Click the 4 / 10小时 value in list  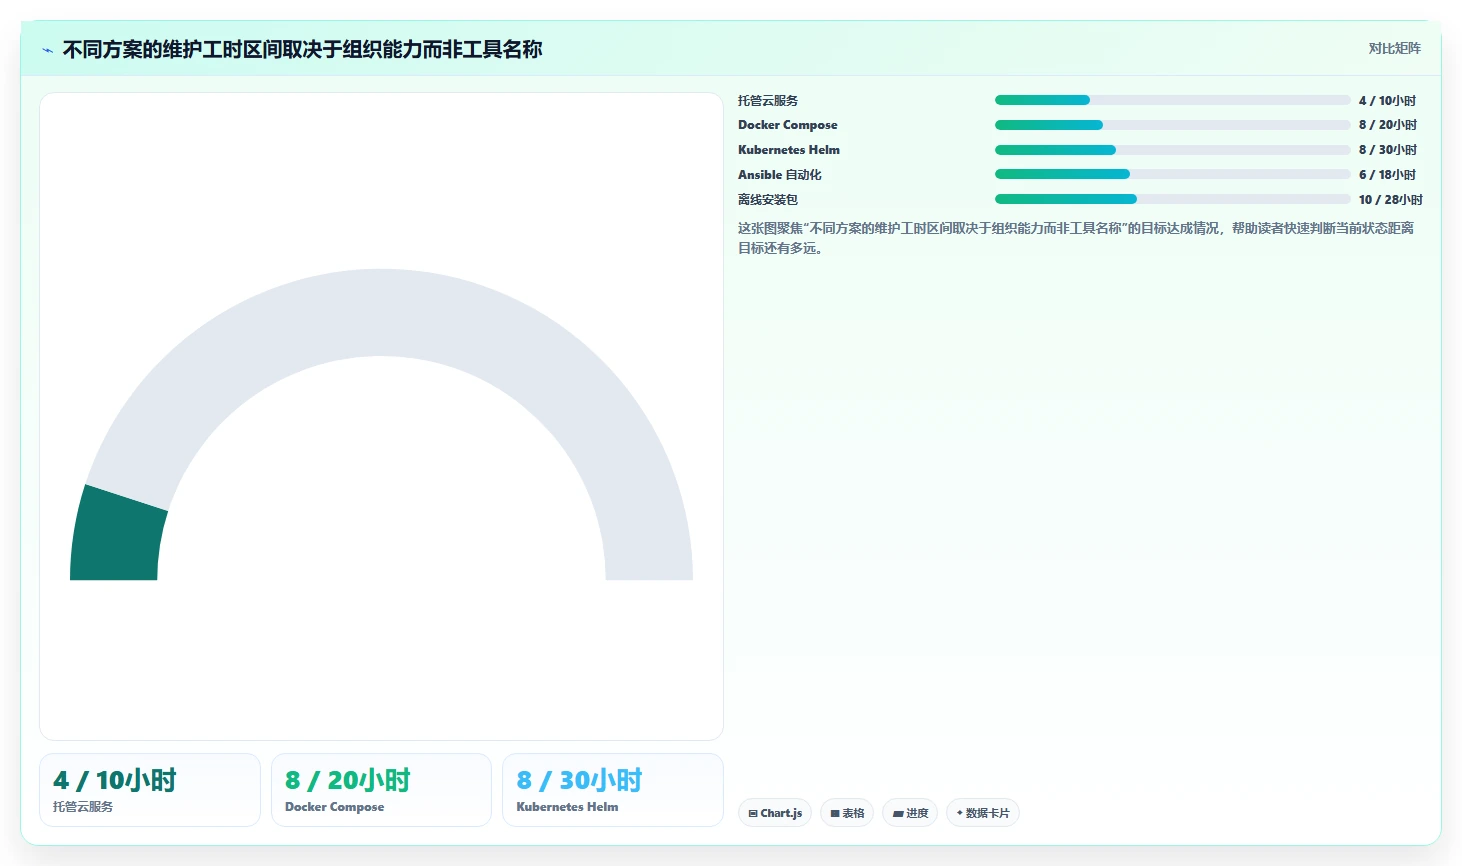click(x=1387, y=100)
